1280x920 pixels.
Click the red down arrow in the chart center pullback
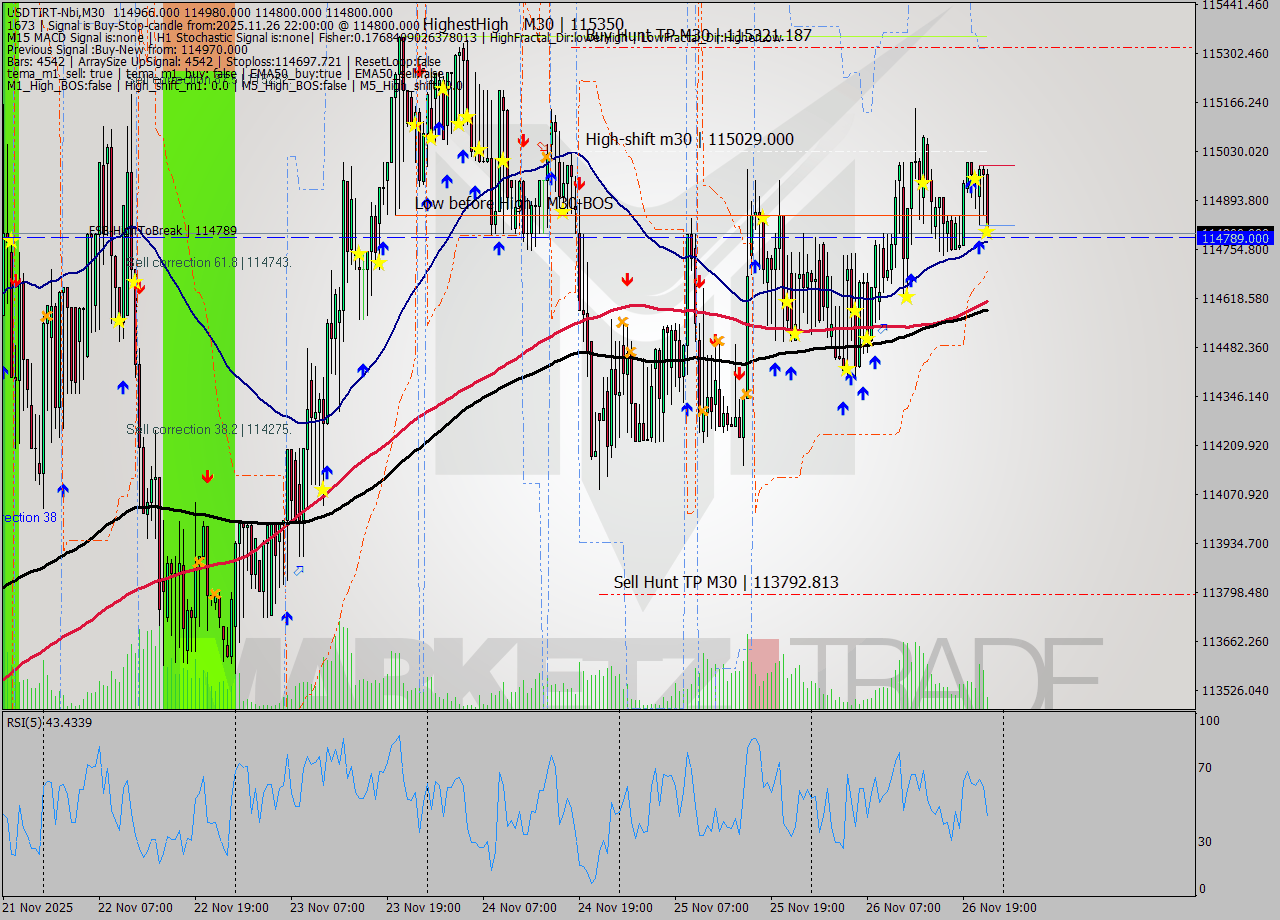(x=627, y=278)
